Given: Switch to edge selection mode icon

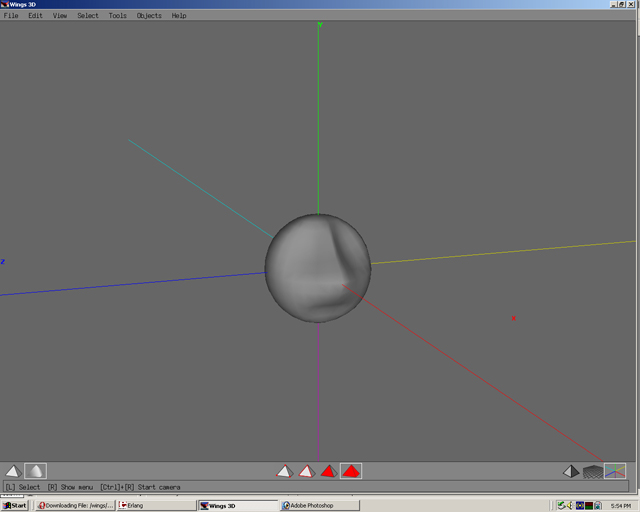Looking at the screenshot, I should click(306, 471).
